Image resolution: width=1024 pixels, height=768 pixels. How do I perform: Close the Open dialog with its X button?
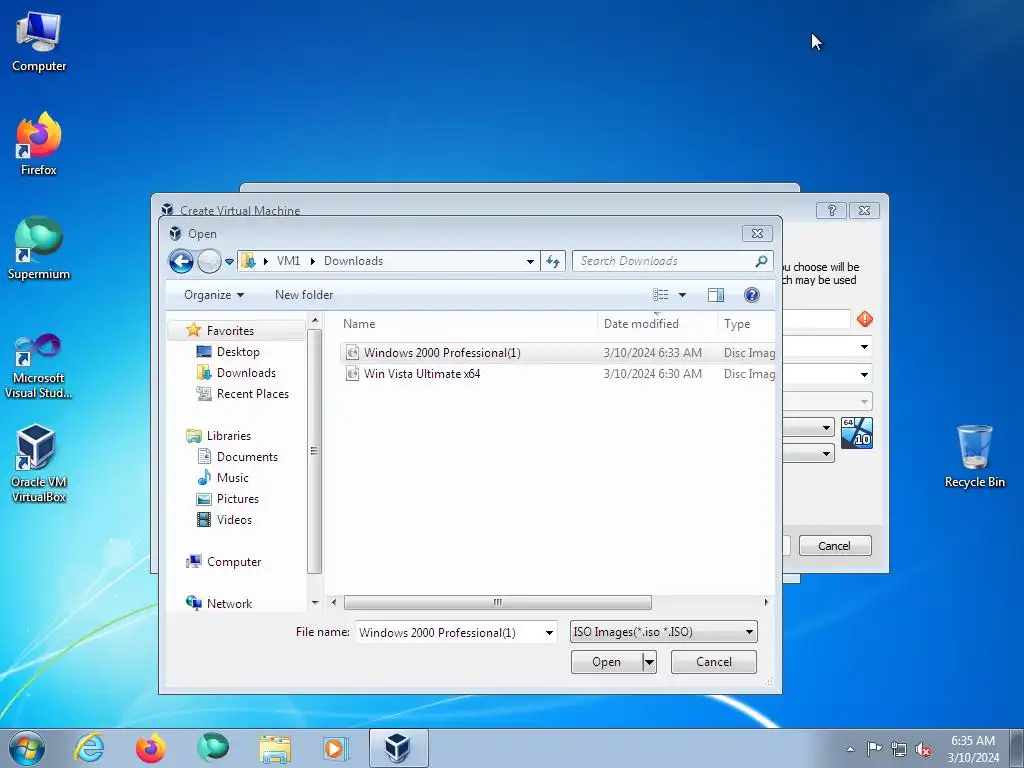[x=758, y=233]
